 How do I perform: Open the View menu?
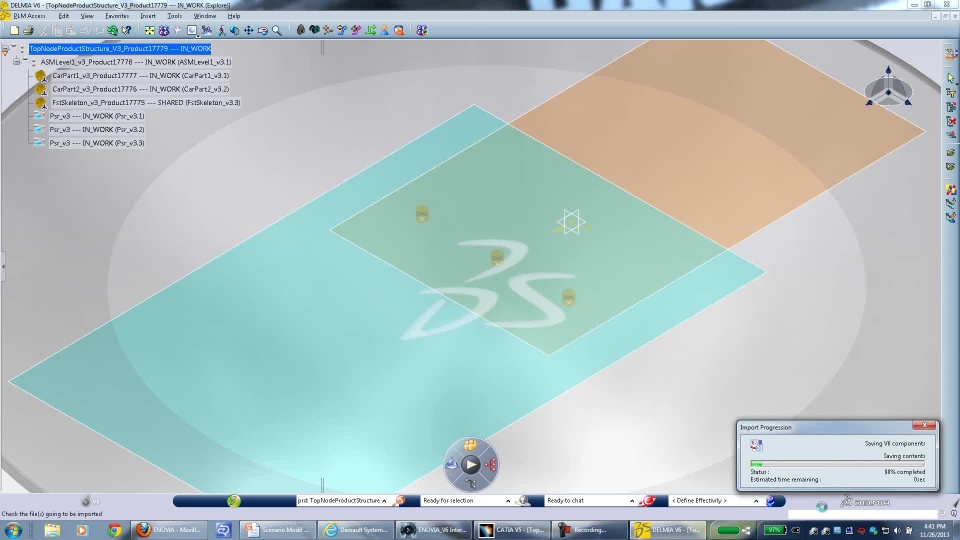click(x=87, y=16)
